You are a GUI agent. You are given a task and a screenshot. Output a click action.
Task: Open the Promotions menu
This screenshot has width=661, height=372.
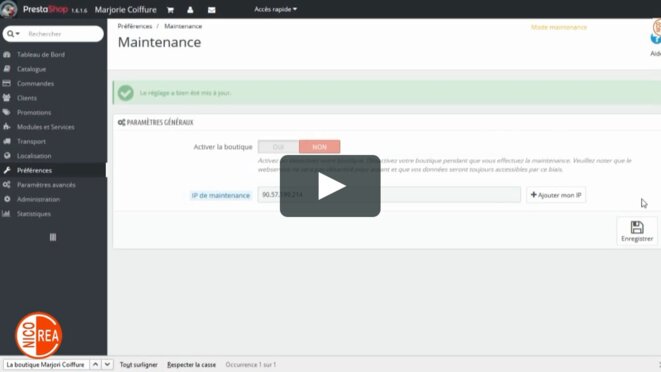pos(34,113)
